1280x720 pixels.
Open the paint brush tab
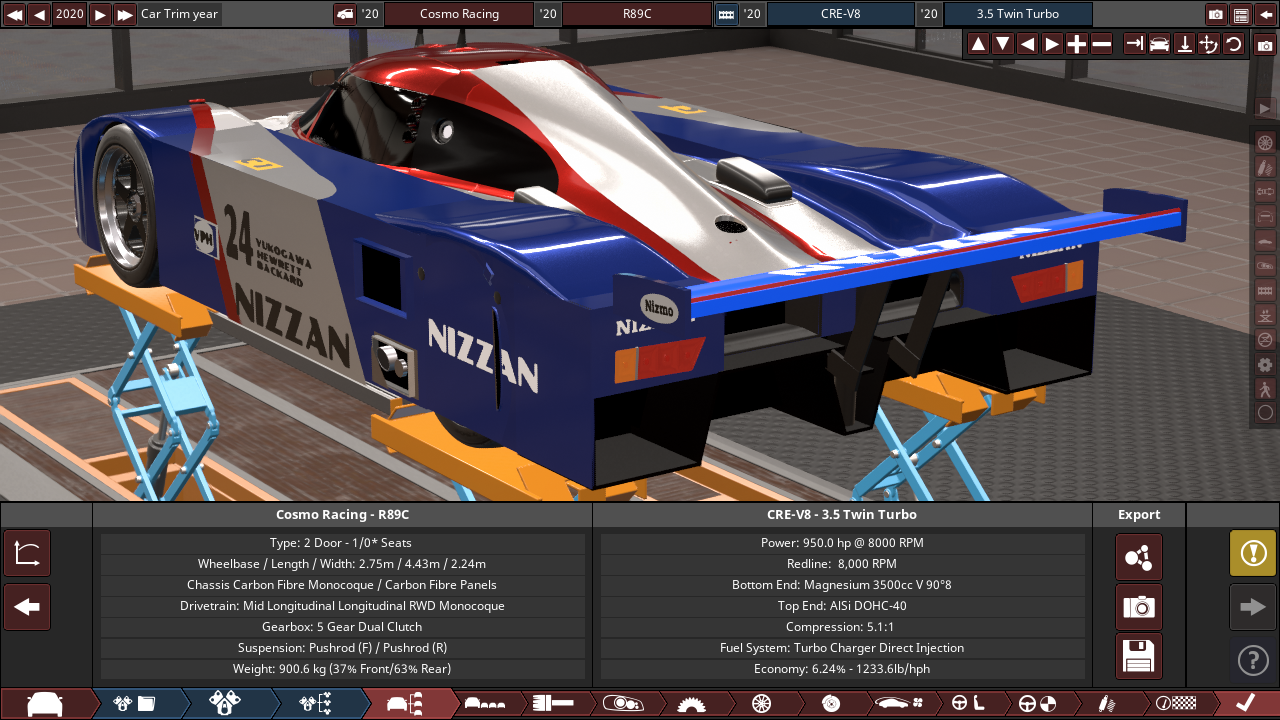click(552, 704)
